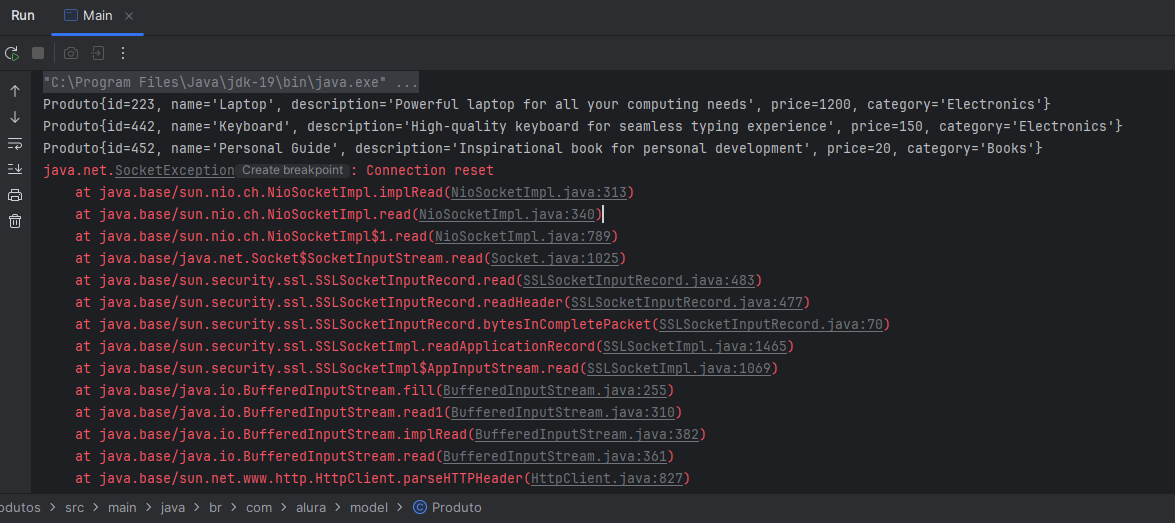The width and height of the screenshot is (1175, 523).
Task: Open NioSocketImpl.java:313 link
Action: point(539,193)
